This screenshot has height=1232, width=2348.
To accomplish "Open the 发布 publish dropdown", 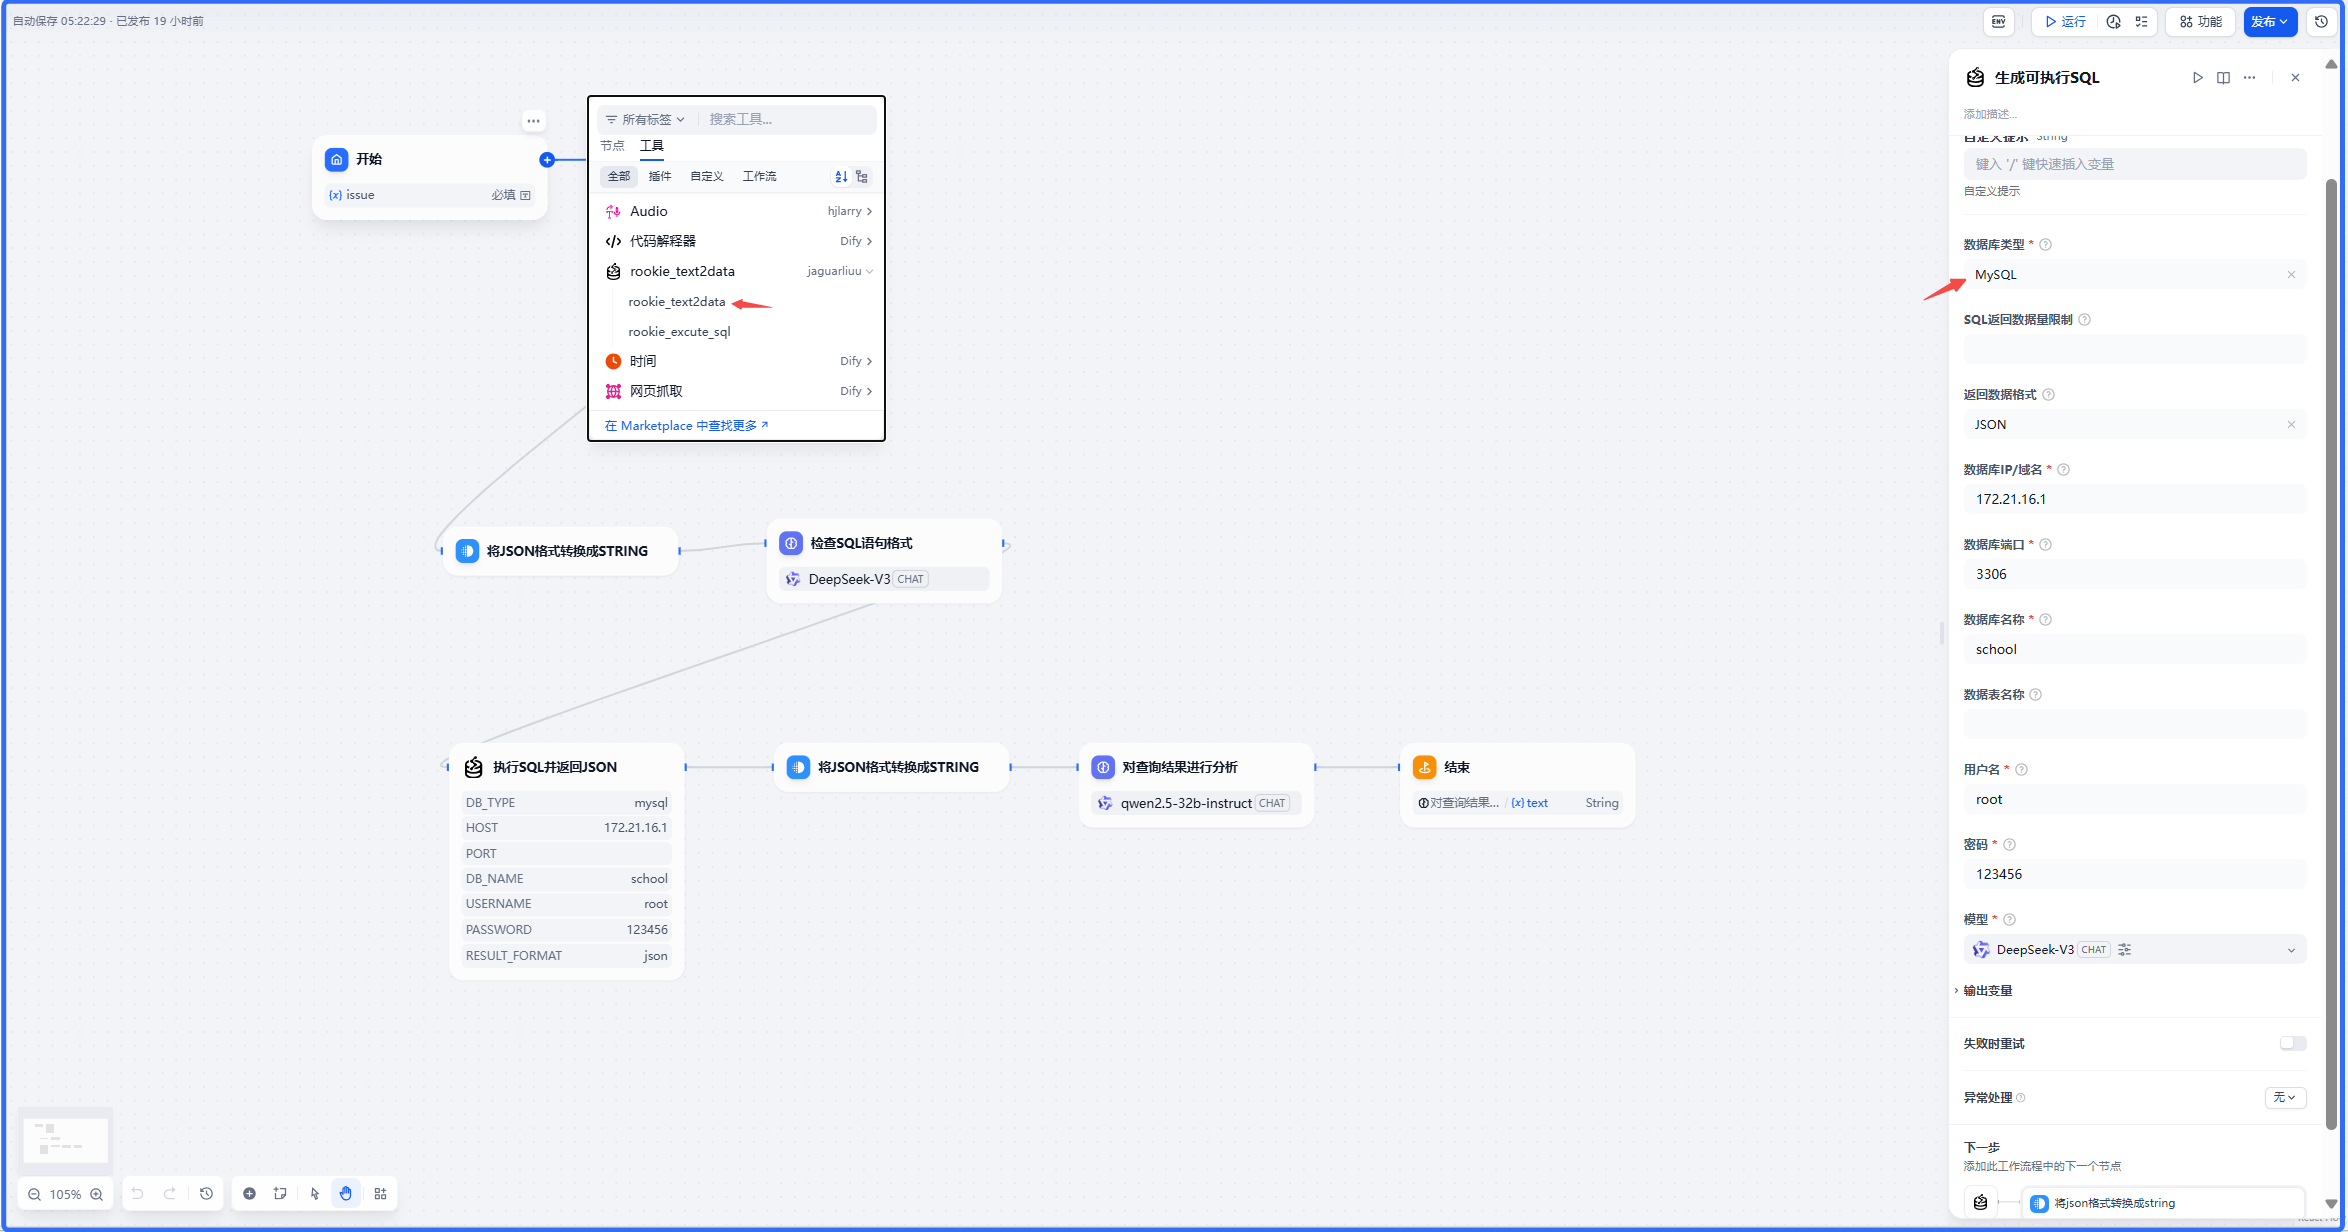I will (x=2269, y=21).
